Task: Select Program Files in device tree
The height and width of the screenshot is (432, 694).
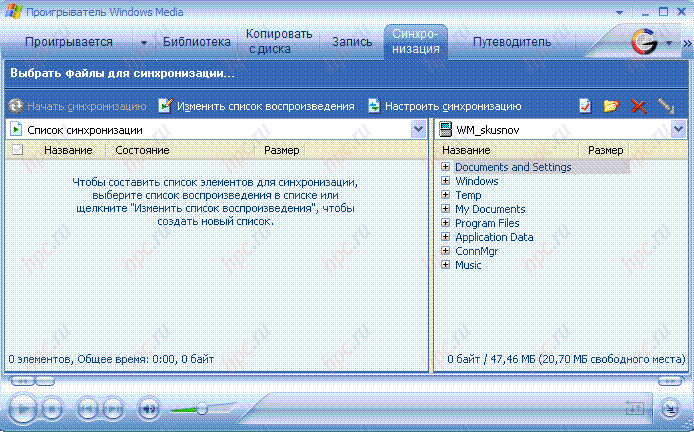Action: pyautogui.click(x=487, y=223)
